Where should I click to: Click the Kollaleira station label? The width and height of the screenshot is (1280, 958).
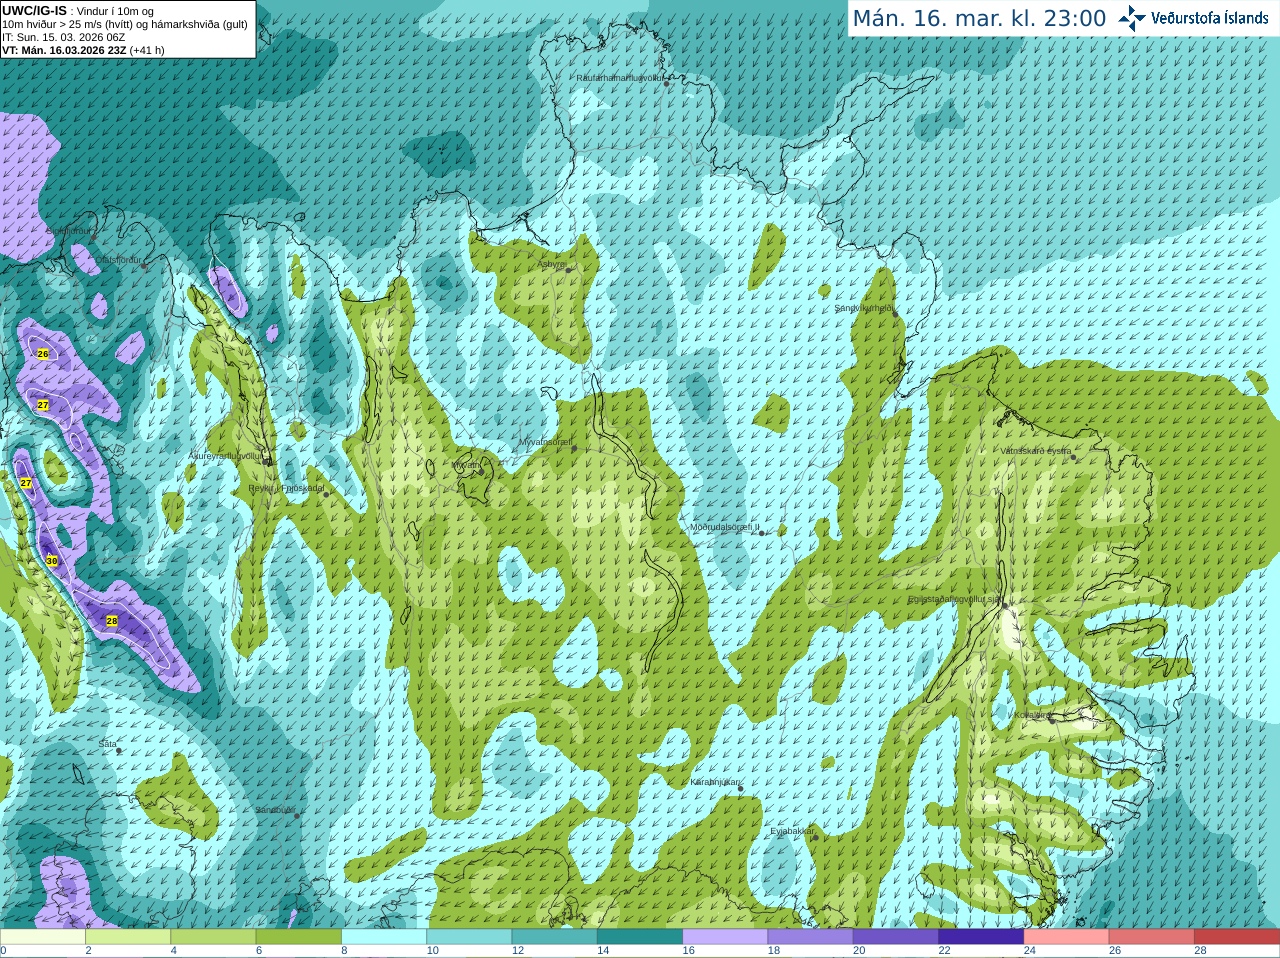(1031, 715)
